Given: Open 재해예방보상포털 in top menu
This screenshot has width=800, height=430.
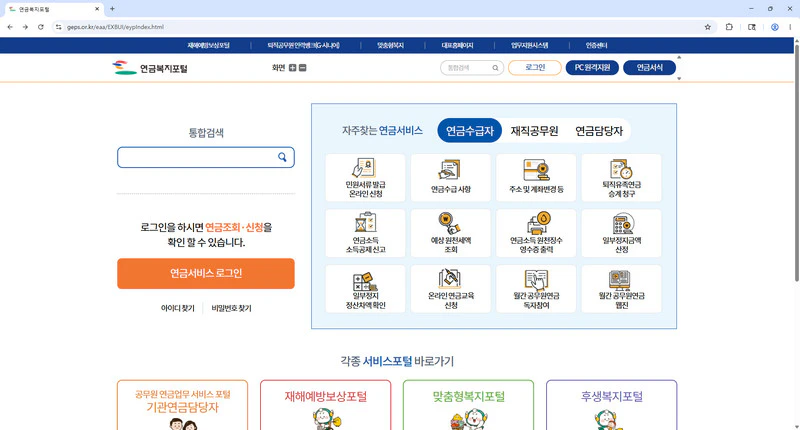Looking at the screenshot, I should coord(208,45).
